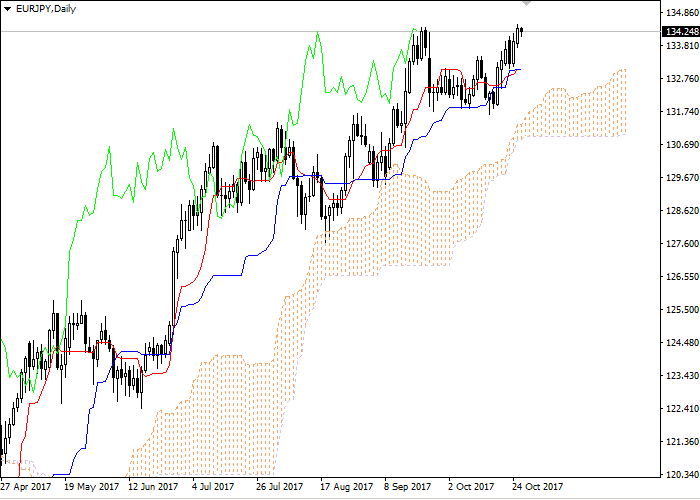Click the 124.480 price axis label

tap(682, 343)
